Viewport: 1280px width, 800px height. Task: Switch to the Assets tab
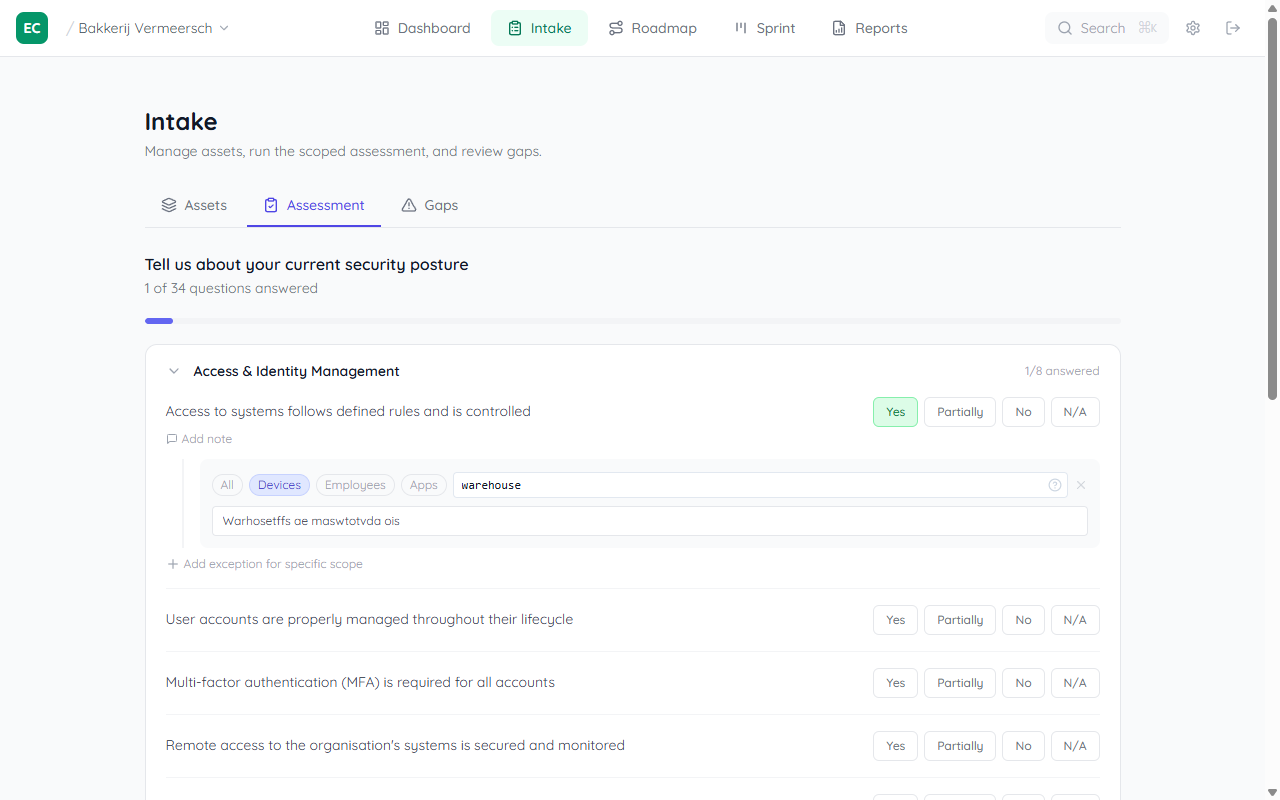pyautogui.click(x=194, y=205)
